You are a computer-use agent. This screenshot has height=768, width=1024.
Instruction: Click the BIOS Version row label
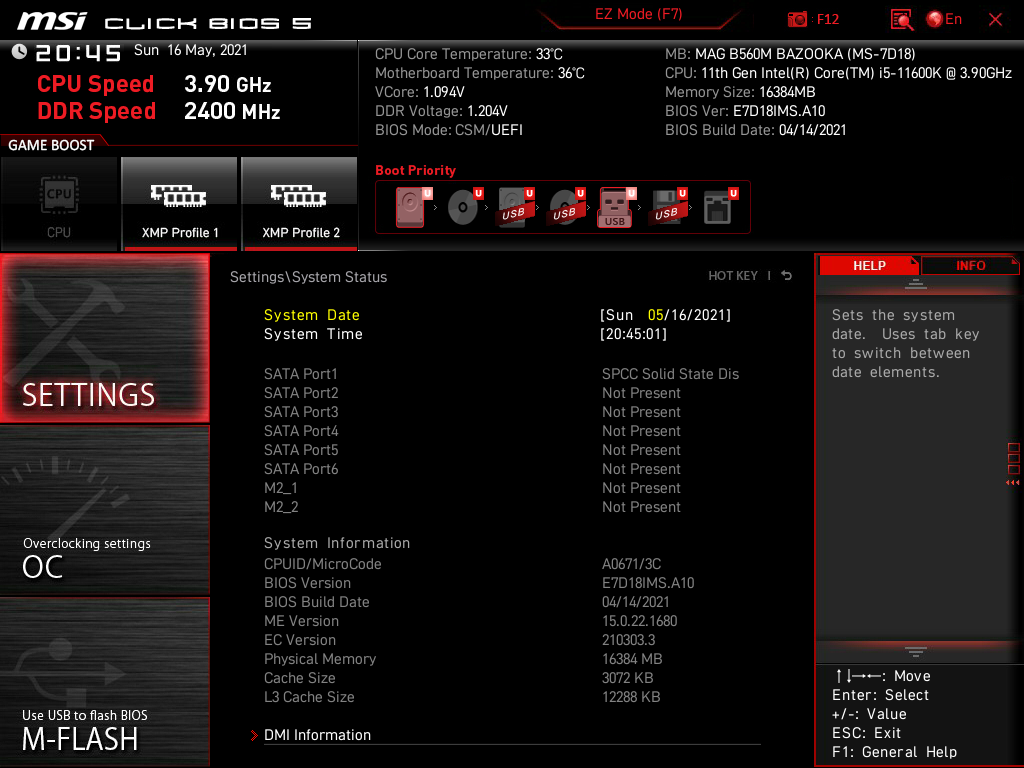pyautogui.click(x=307, y=583)
